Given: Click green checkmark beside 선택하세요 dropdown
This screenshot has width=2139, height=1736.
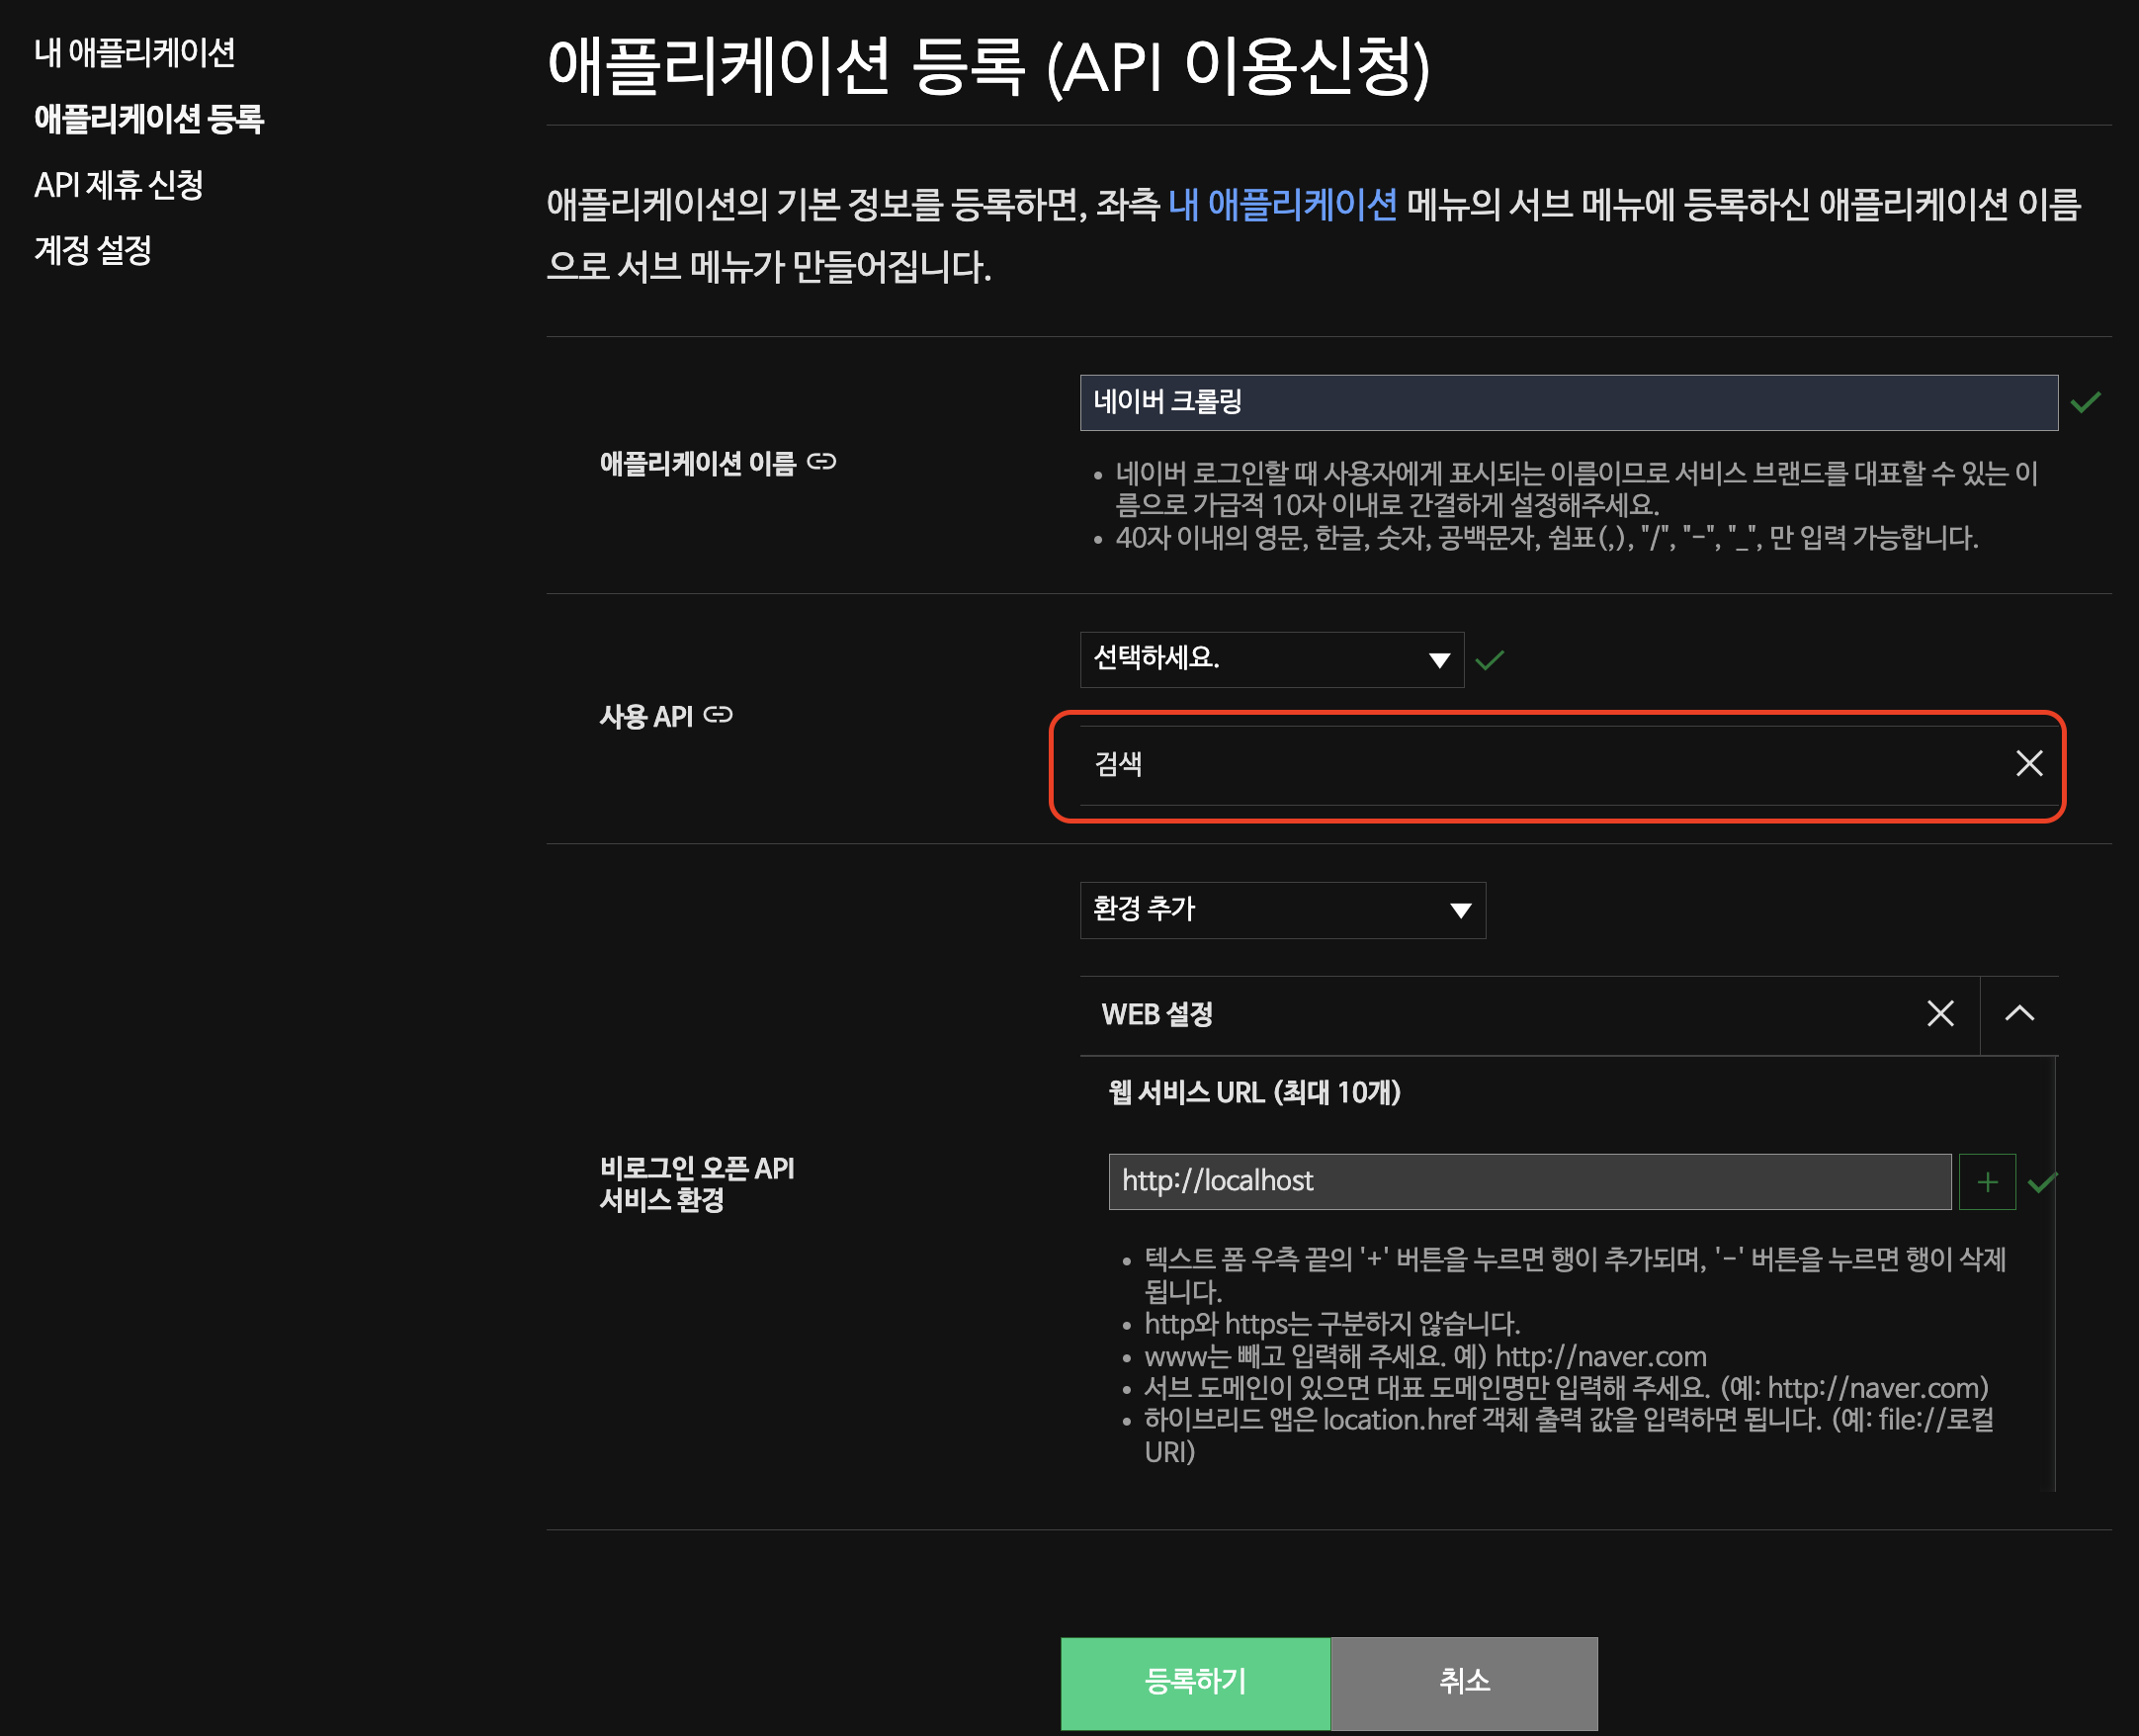Looking at the screenshot, I should click(x=1489, y=660).
